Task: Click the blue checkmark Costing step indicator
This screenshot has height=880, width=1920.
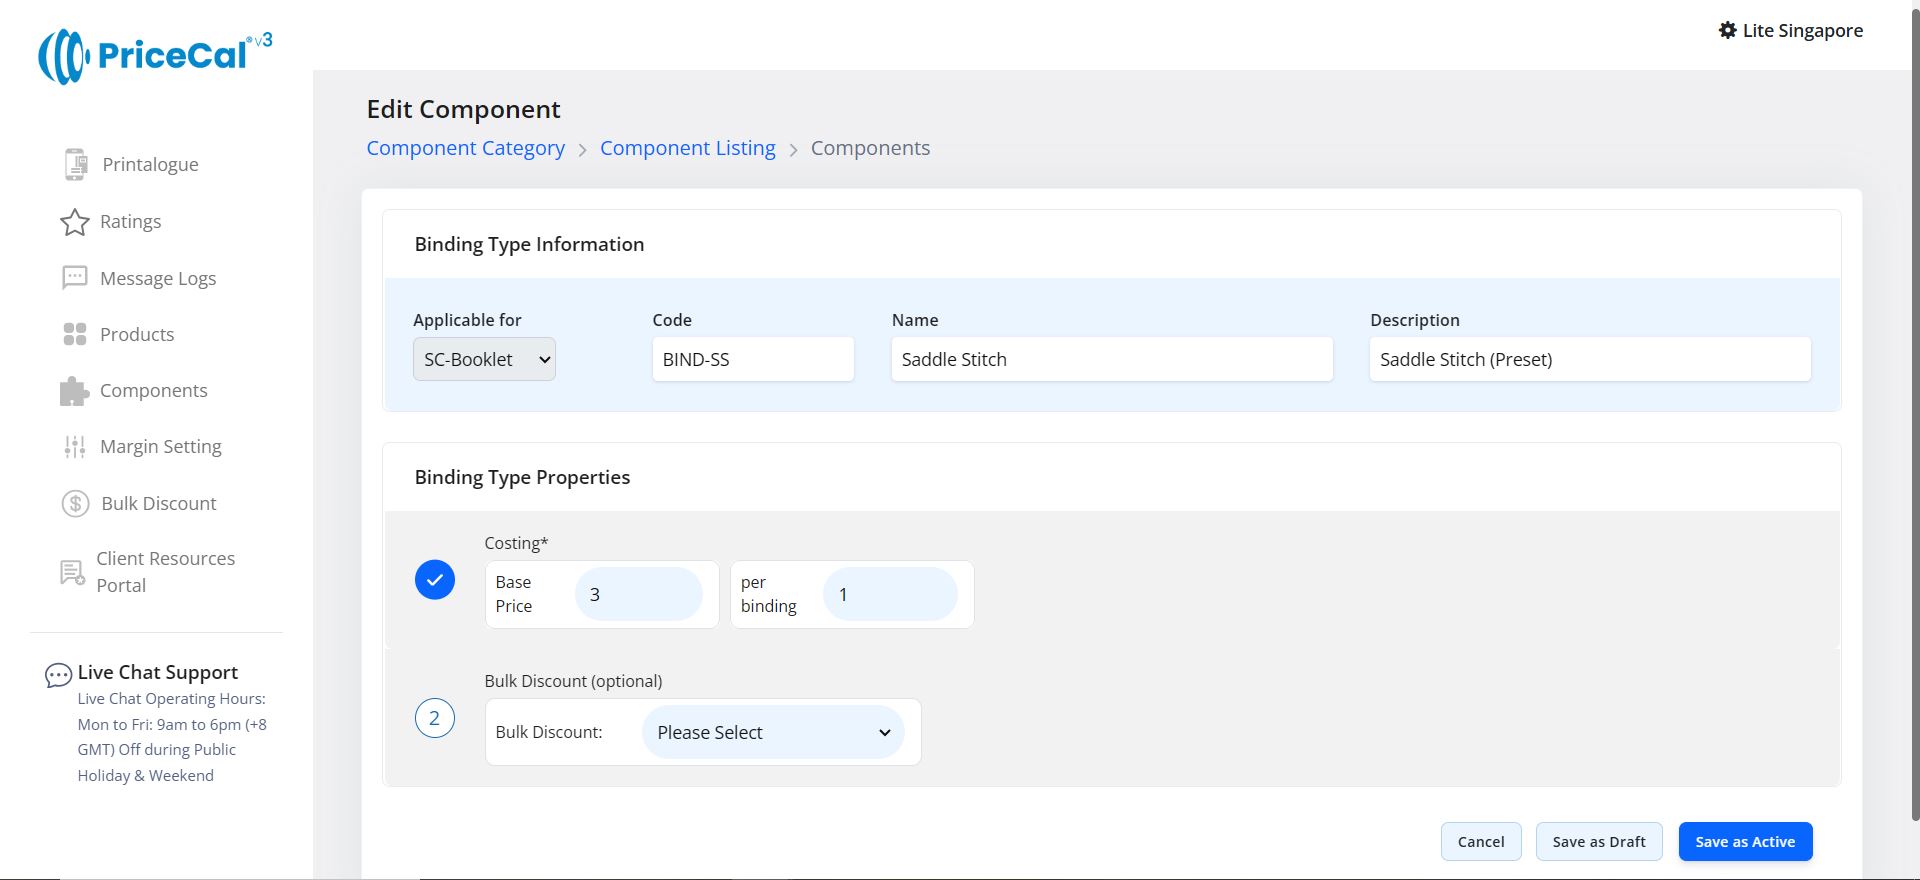Action: pos(435,580)
